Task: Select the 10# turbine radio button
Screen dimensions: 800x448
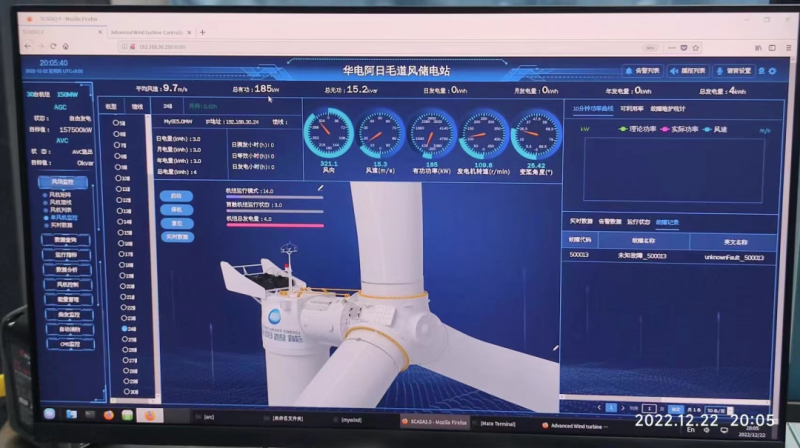Action: coord(119,178)
